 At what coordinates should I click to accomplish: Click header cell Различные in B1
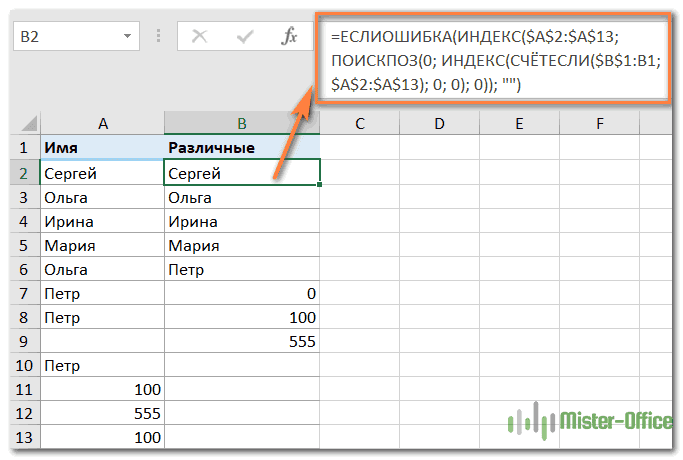[241, 148]
